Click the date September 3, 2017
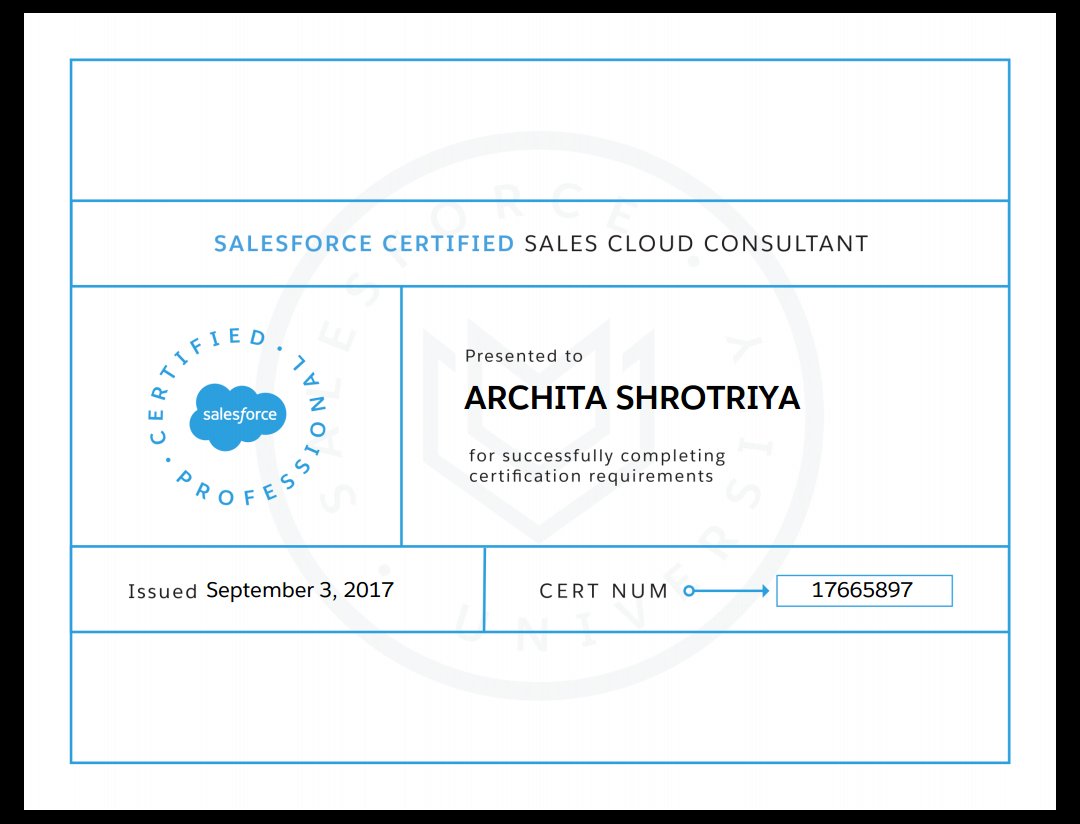The width and height of the screenshot is (1080, 824). pyautogui.click(x=300, y=590)
